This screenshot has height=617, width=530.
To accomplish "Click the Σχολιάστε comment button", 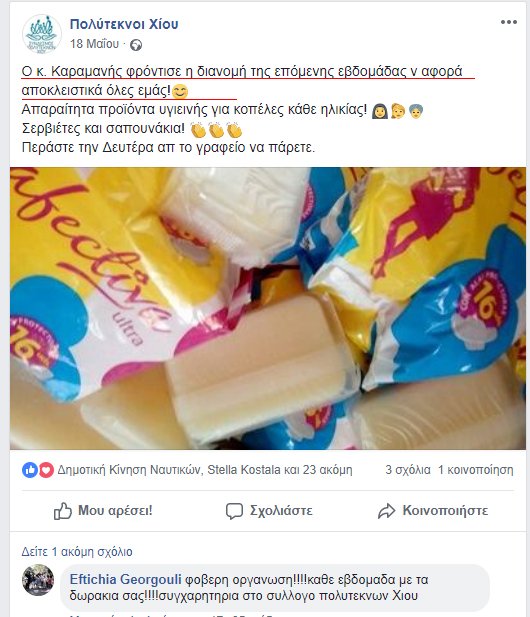I will coord(269,511).
